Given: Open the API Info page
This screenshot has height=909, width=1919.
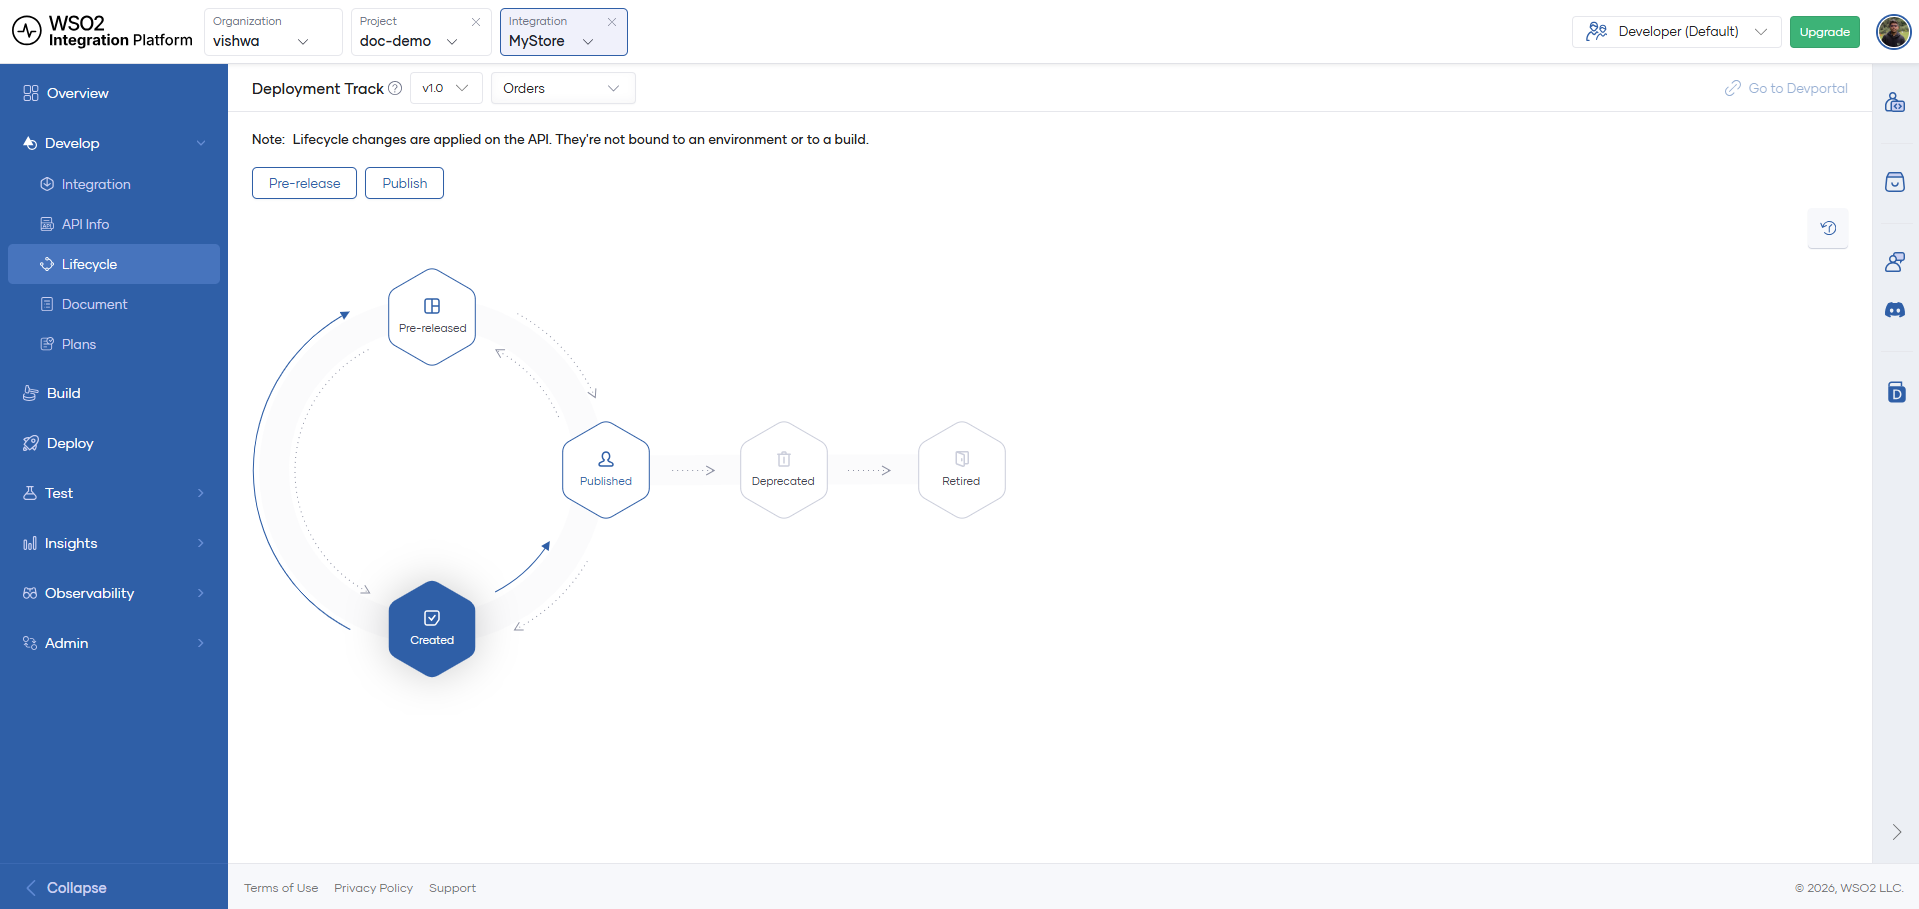Looking at the screenshot, I should point(114,224).
